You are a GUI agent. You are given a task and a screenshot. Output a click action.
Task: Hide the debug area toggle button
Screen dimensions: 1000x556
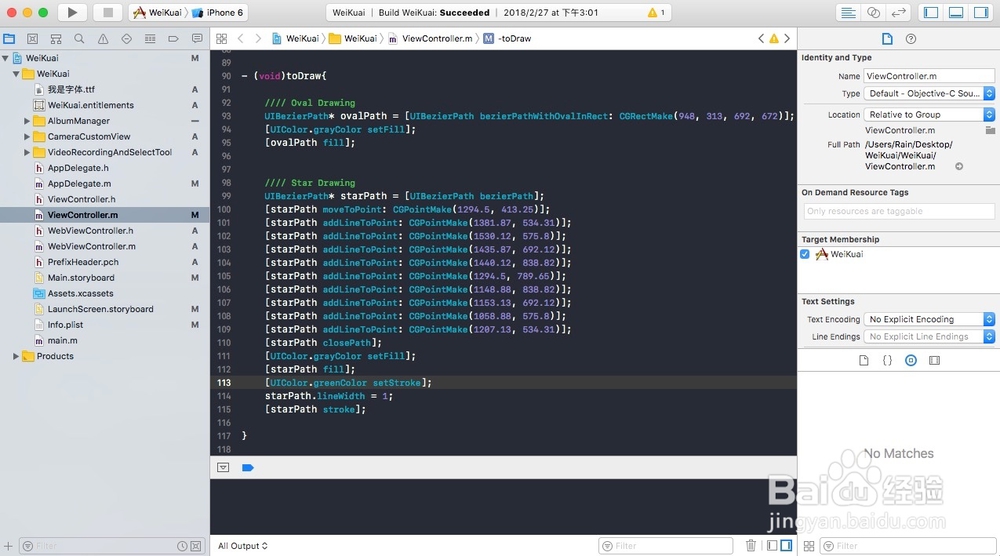(x=223, y=468)
